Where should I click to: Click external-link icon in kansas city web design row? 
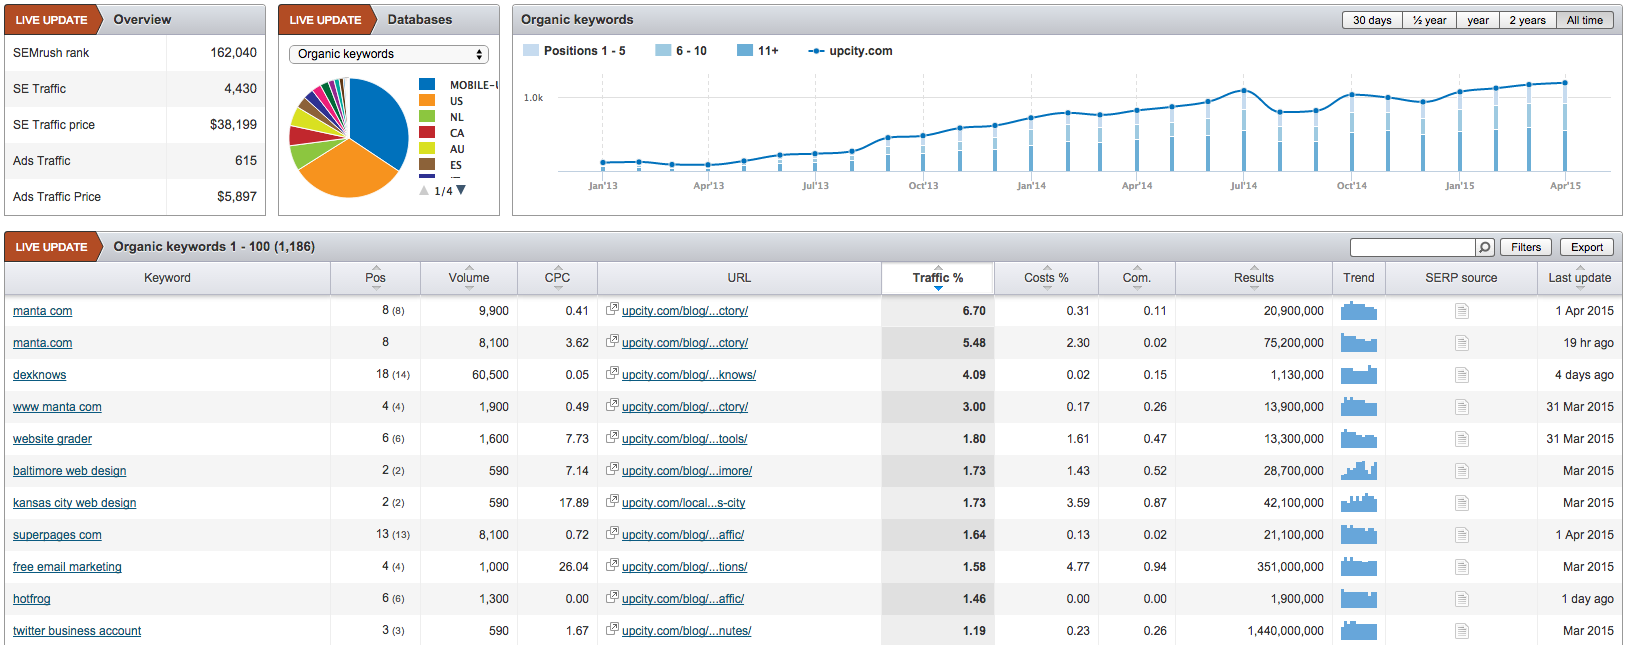(x=612, y=501)
